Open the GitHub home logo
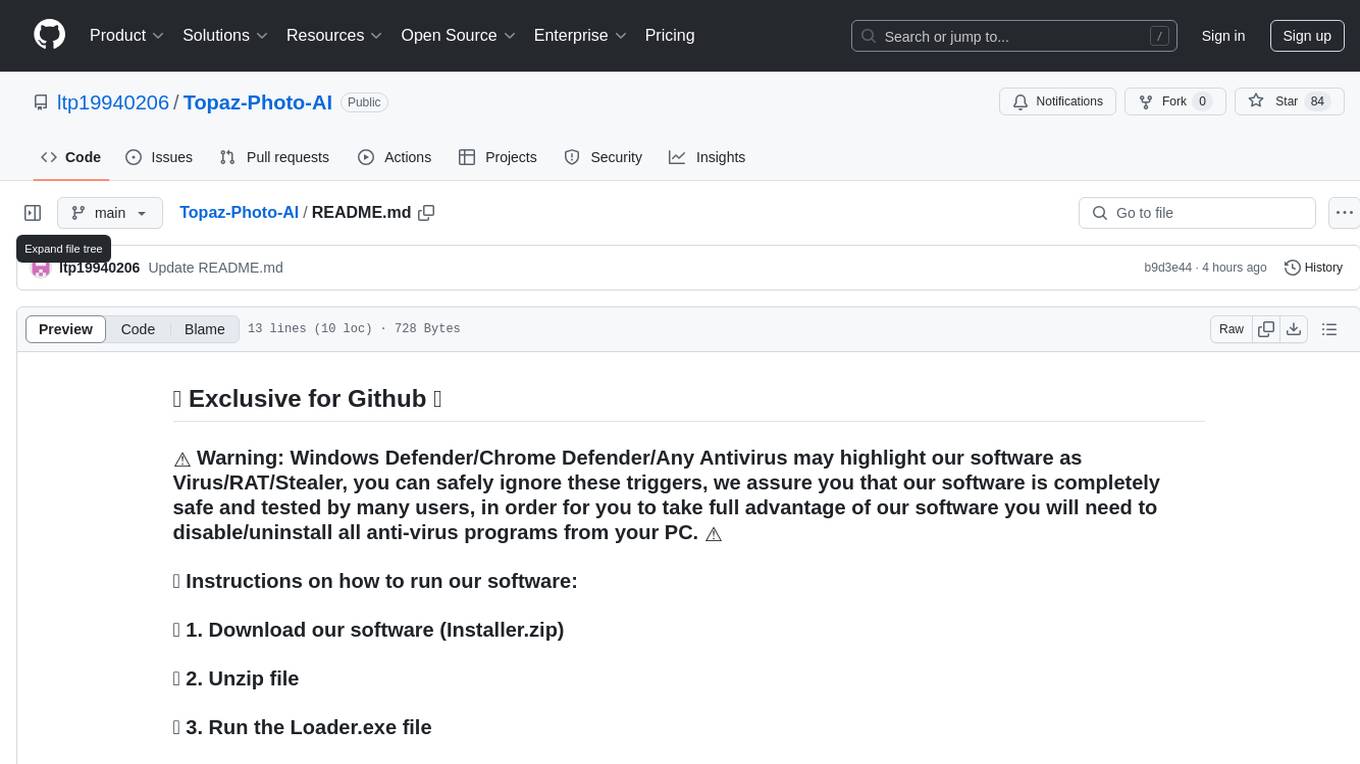 point(49,35)
